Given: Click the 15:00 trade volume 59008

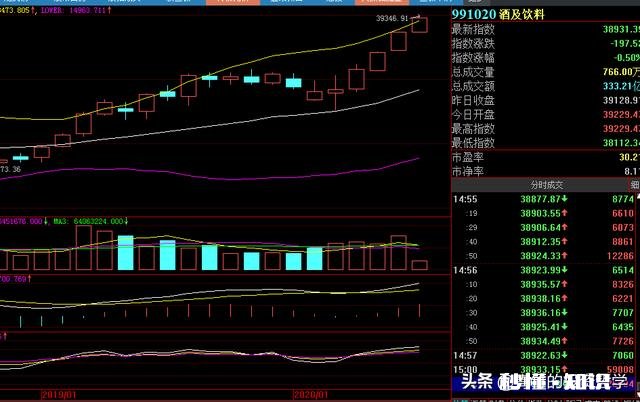Looking at the screenshot, I should point(620,370).
